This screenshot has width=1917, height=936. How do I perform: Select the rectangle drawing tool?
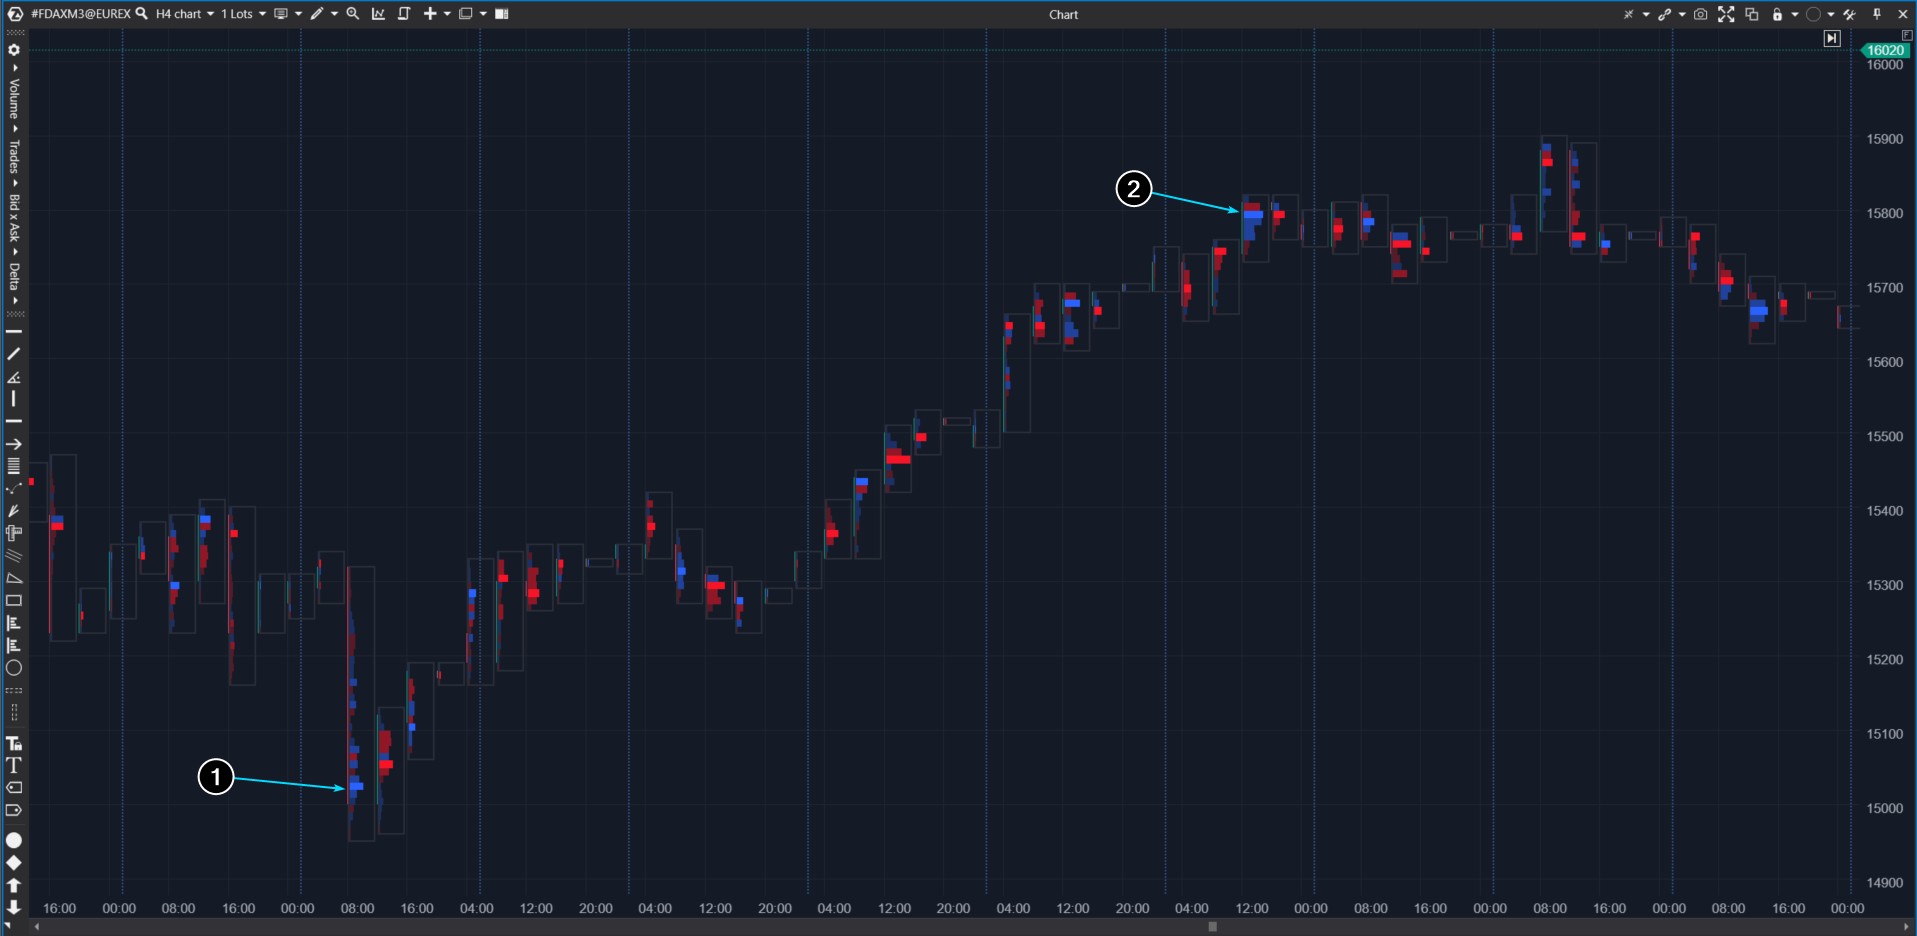pos(14,601)
